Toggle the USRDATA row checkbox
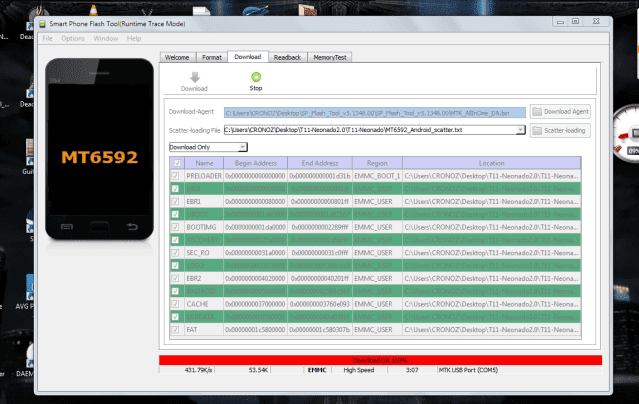The image size is (639, 404). 175,317
